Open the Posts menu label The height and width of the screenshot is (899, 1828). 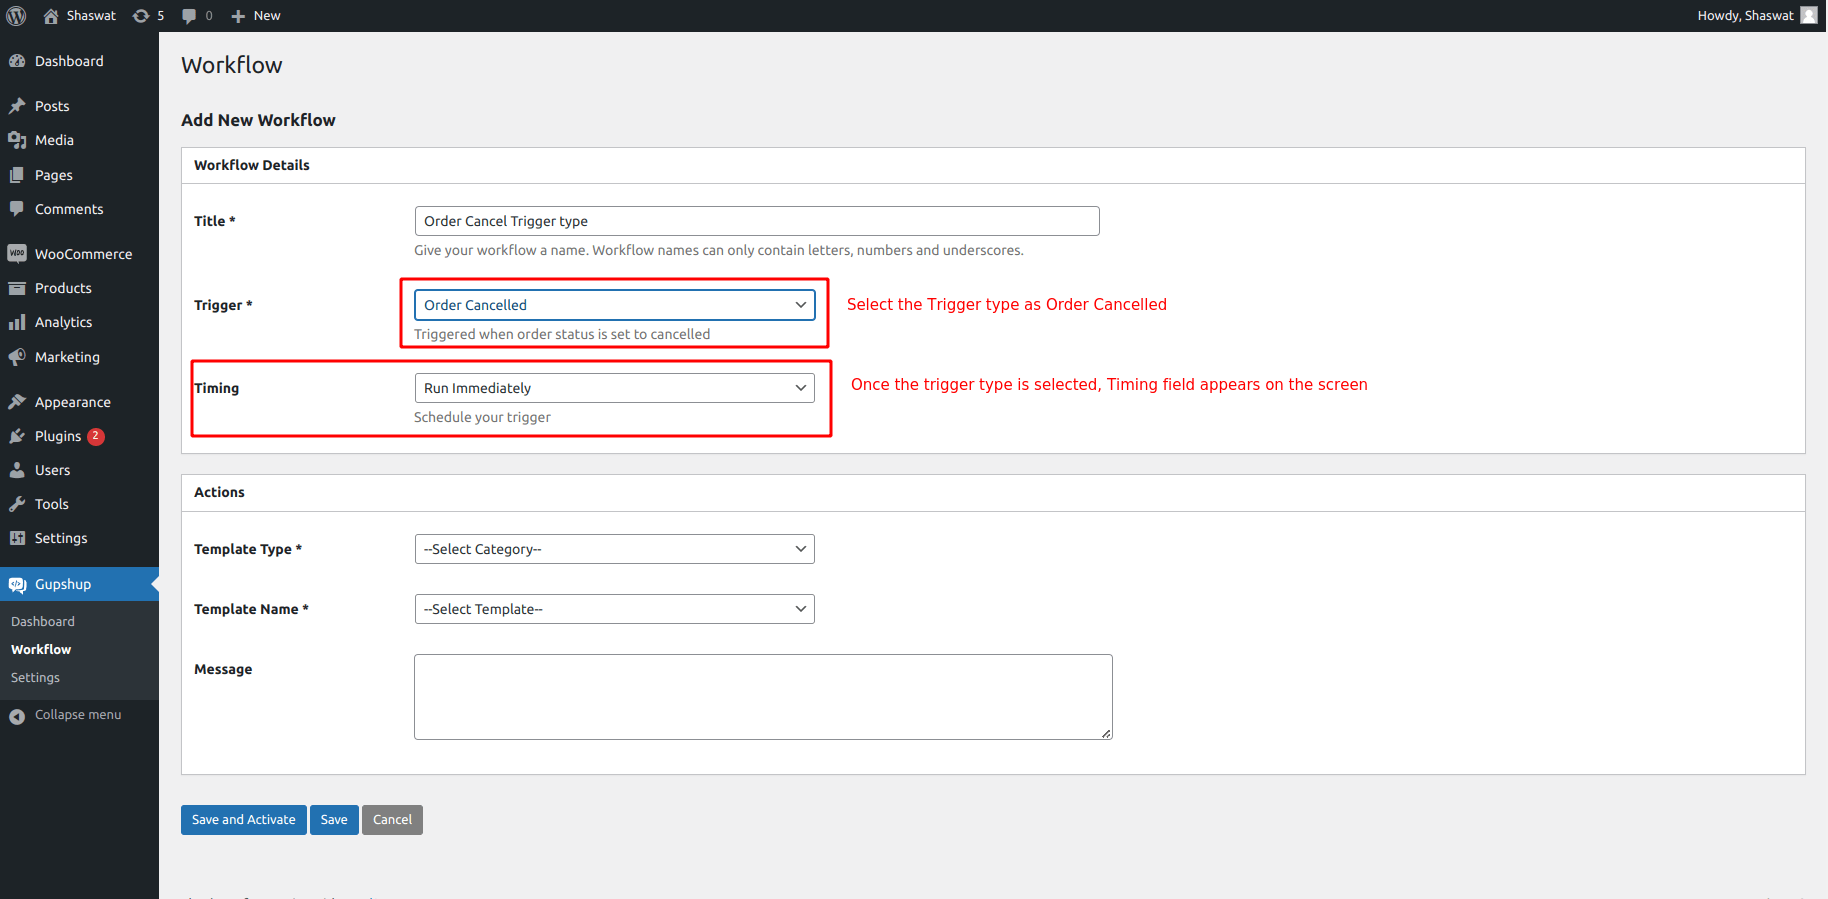(52, 106)
